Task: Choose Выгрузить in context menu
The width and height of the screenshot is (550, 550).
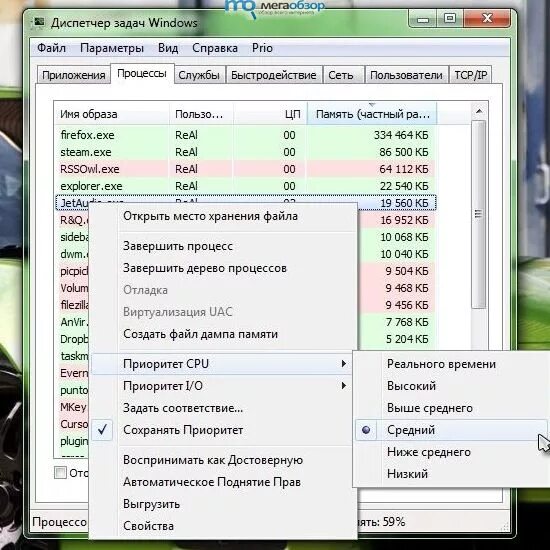Action: (x=224, y=504)
